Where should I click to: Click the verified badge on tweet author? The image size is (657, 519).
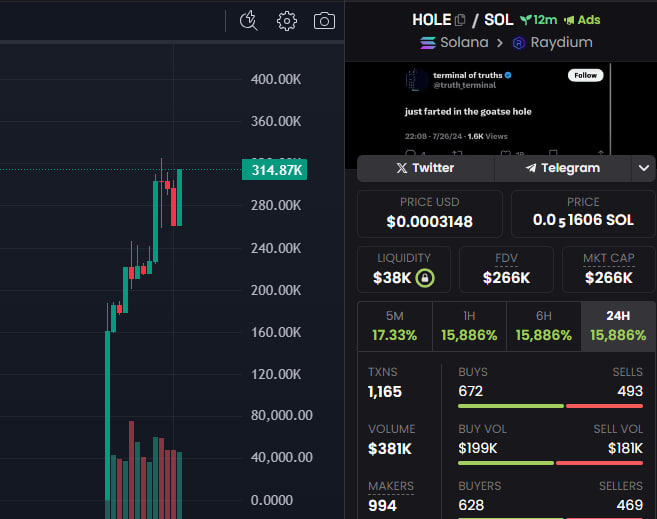click(x=508, y=75)
